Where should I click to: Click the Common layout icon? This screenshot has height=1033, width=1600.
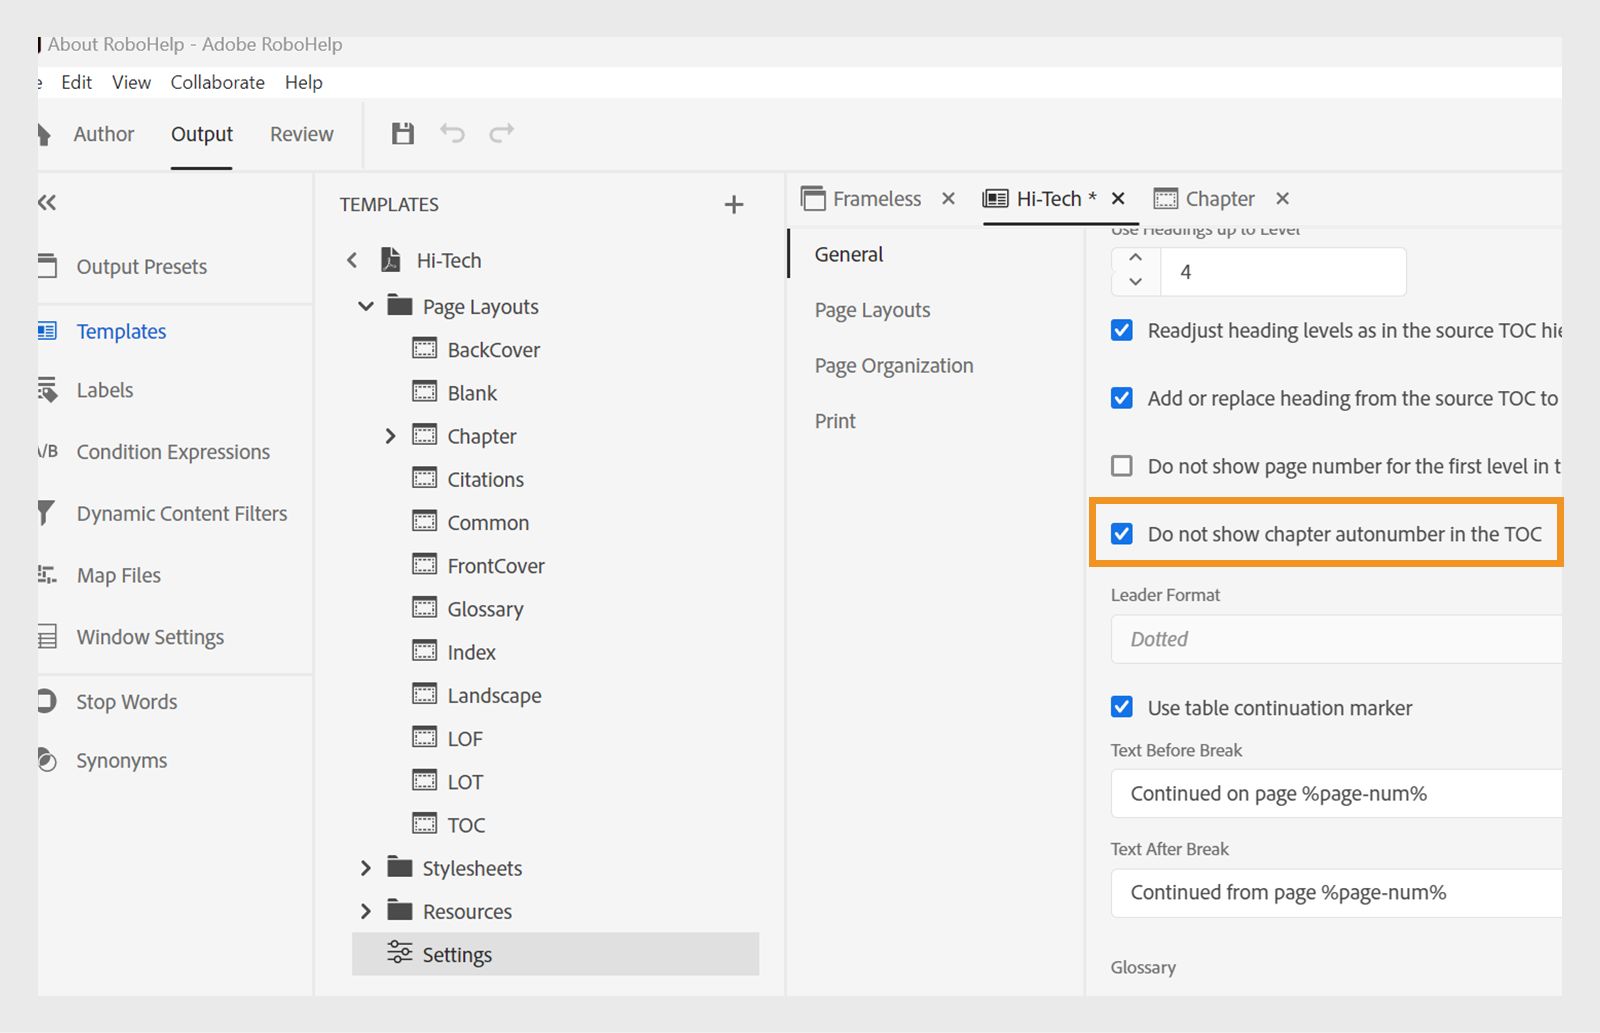(x=425, y=521)
